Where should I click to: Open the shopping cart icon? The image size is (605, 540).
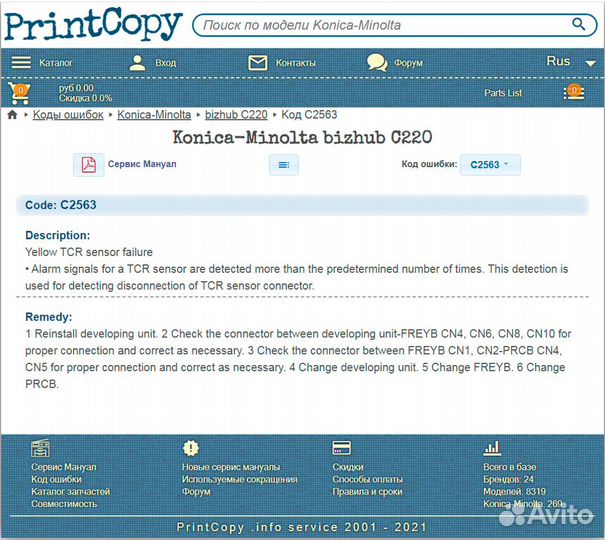point(19,93)
